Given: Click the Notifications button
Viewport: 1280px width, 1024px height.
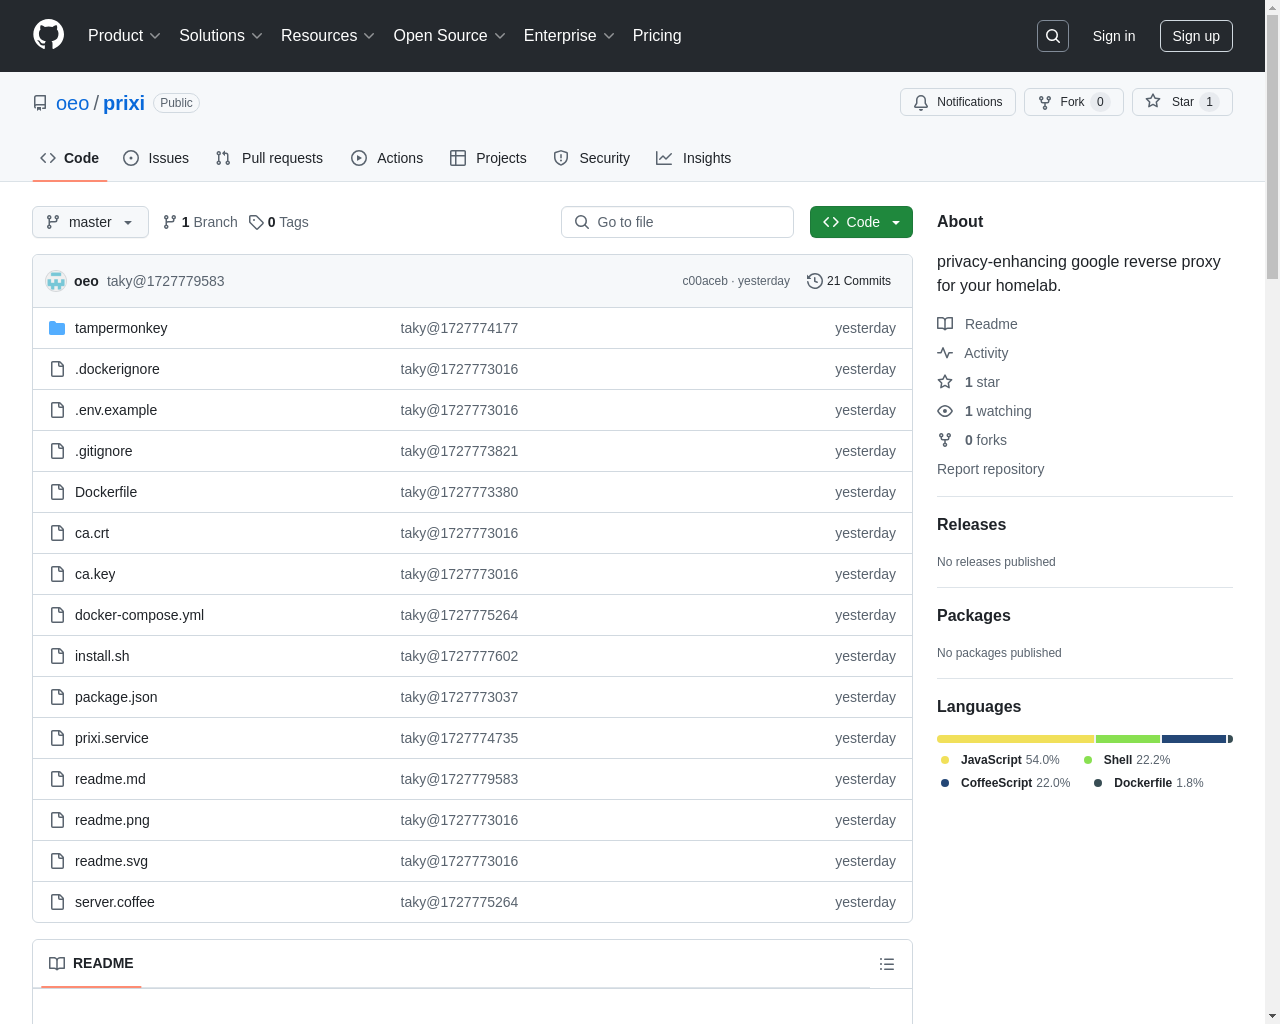Looking at the screenshot, I should [x=958, y=102].
